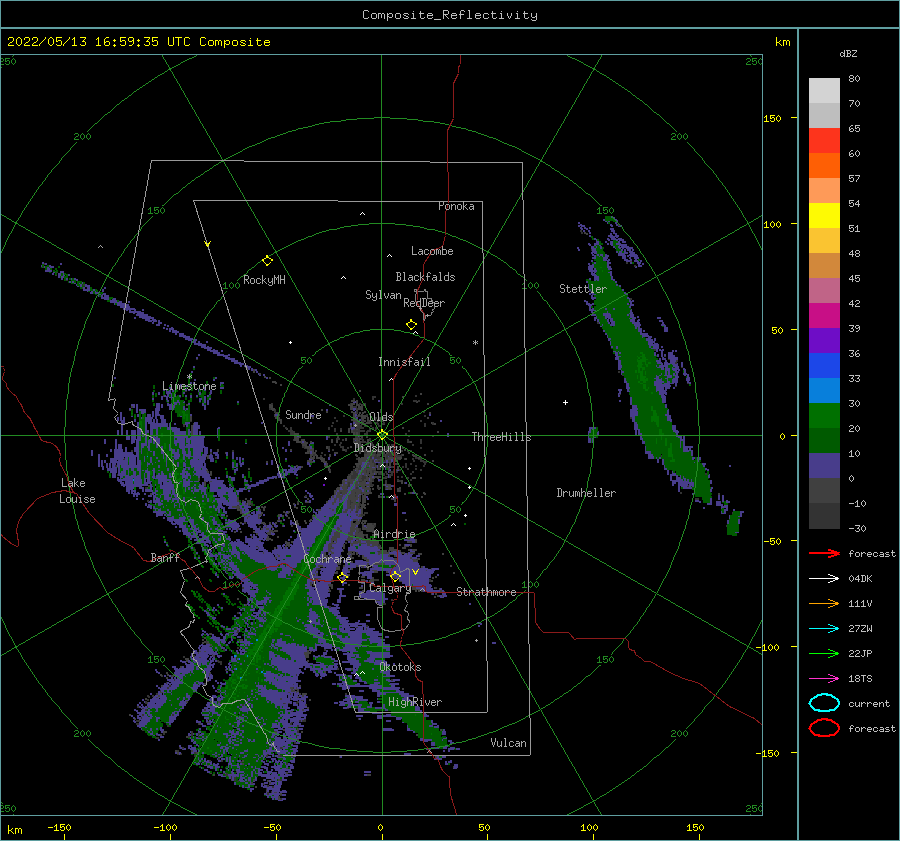Click the yellow diamond marker next to RockyMH
900x841 pixels.
(267, 261)
